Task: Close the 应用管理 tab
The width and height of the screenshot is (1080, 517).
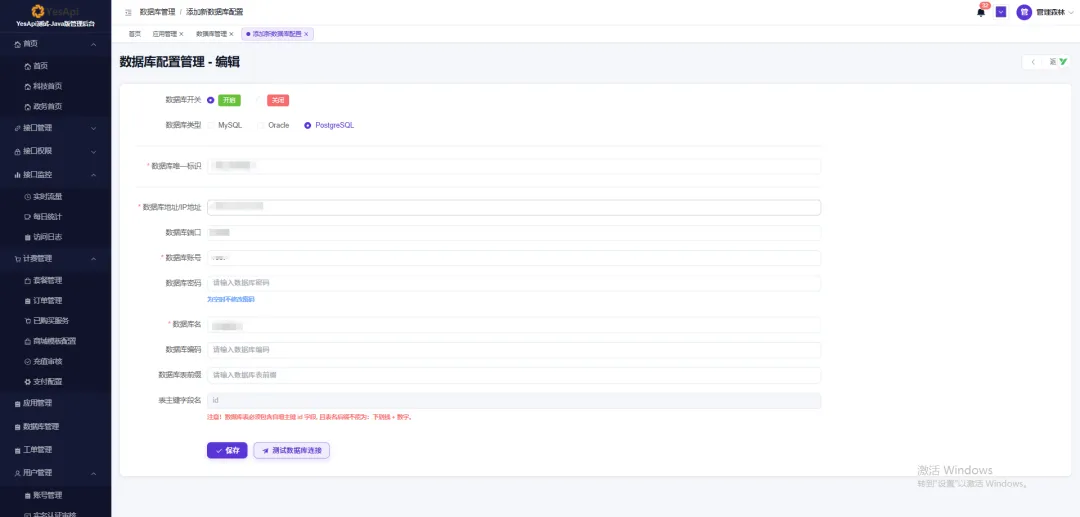Action: click(x=181, y=34)
